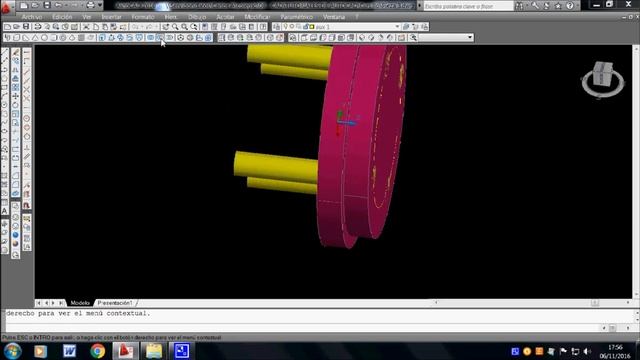The height and width of the screenshot is (360, 640).
Task: Open the AutoCAD application menu button
Action: [6, 7]
